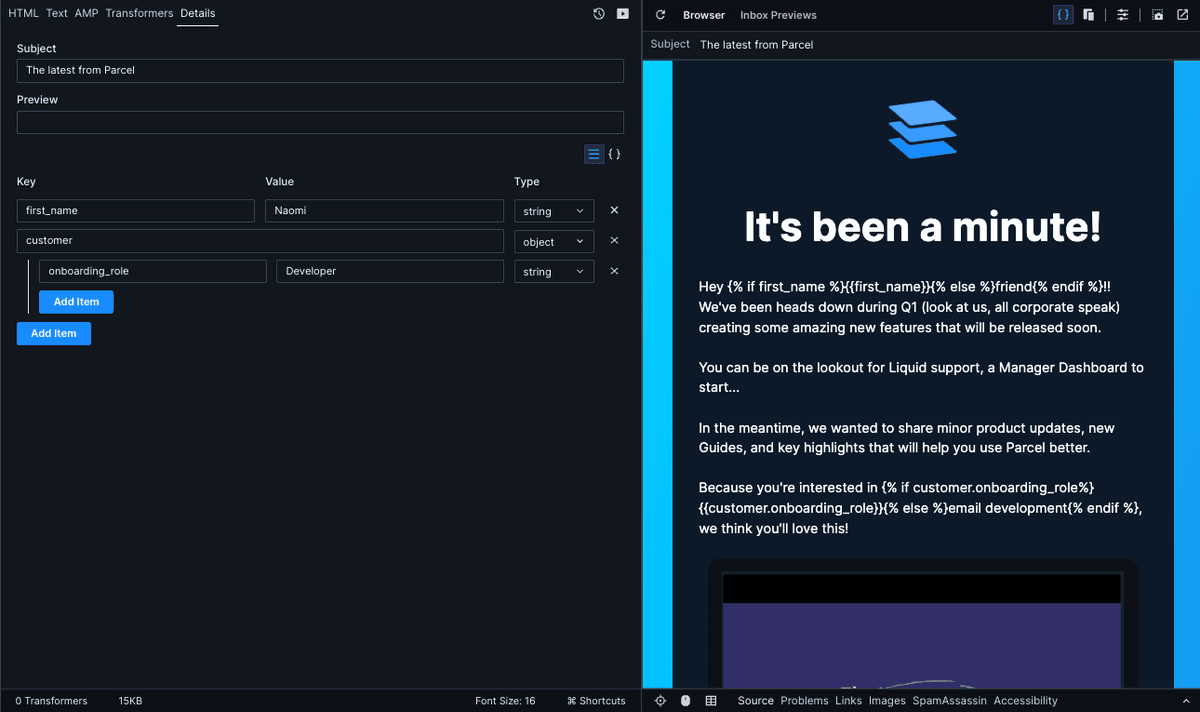Image resolution: width=1200 pixels, height=712 pixels.
Task: Click the grid view icon in status bar
Action: [x=711, y=700]
